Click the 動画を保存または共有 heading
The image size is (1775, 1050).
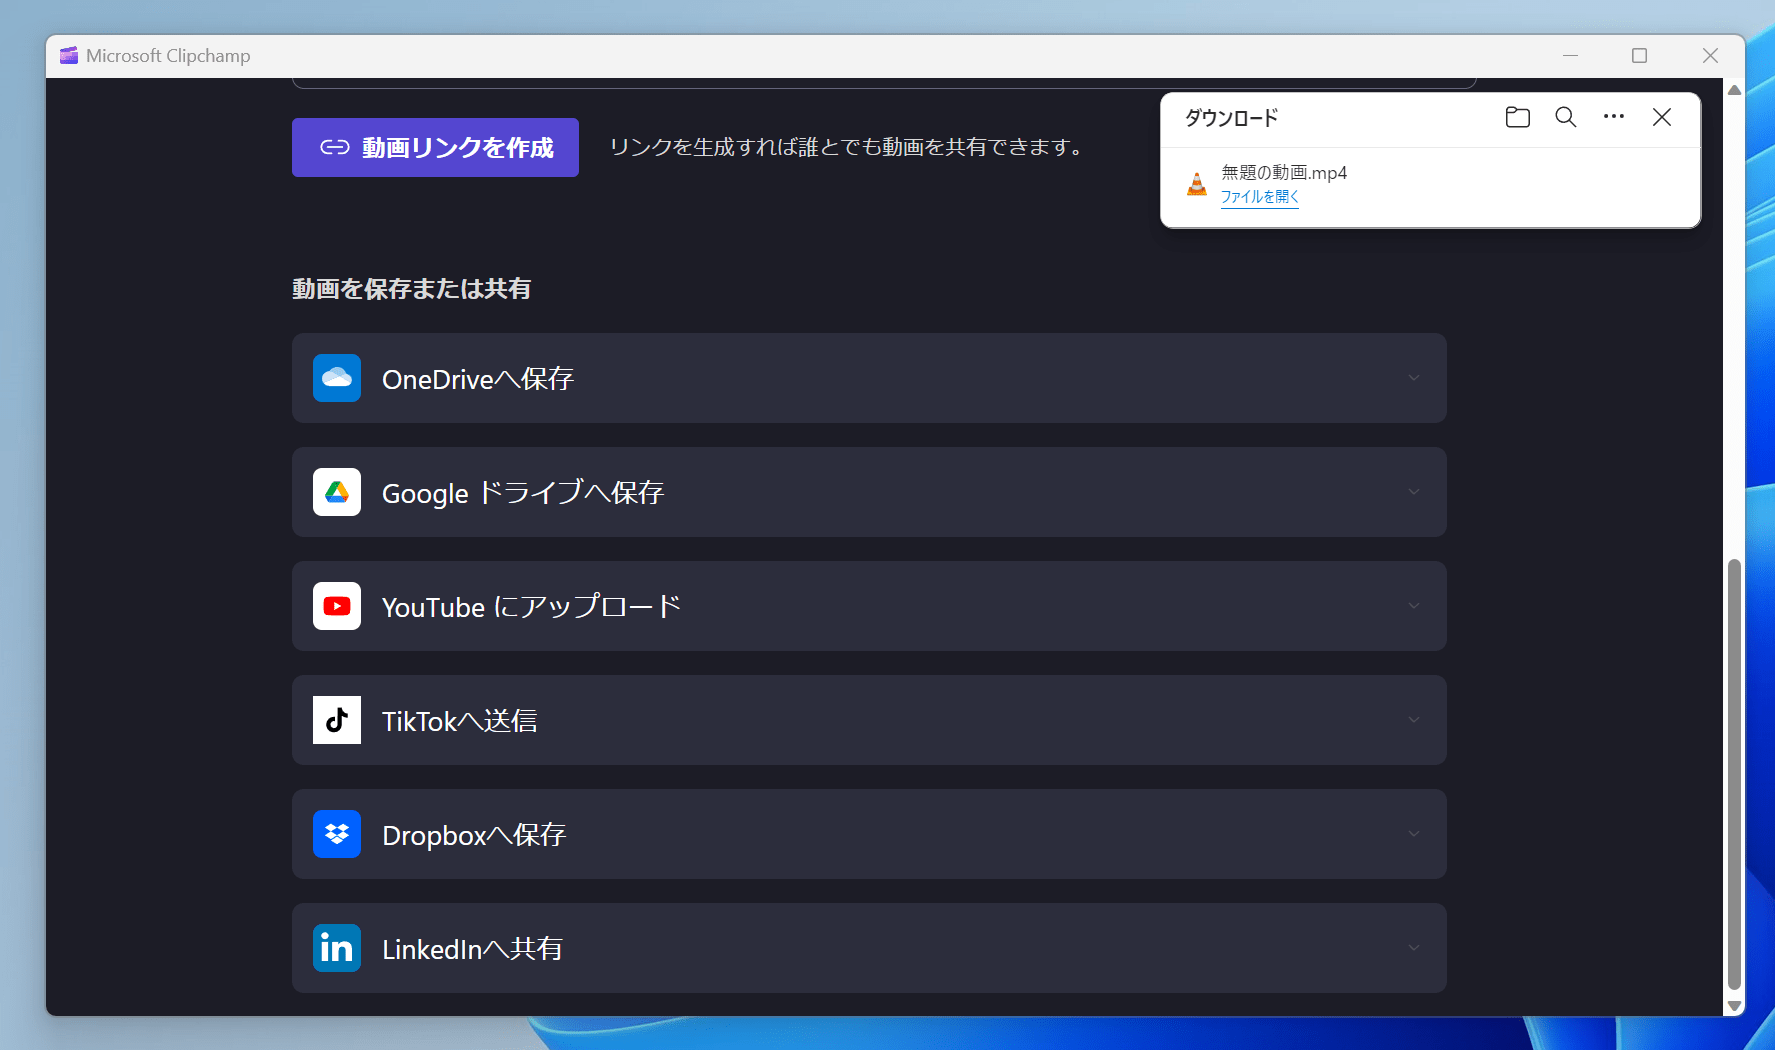(411, 289)
